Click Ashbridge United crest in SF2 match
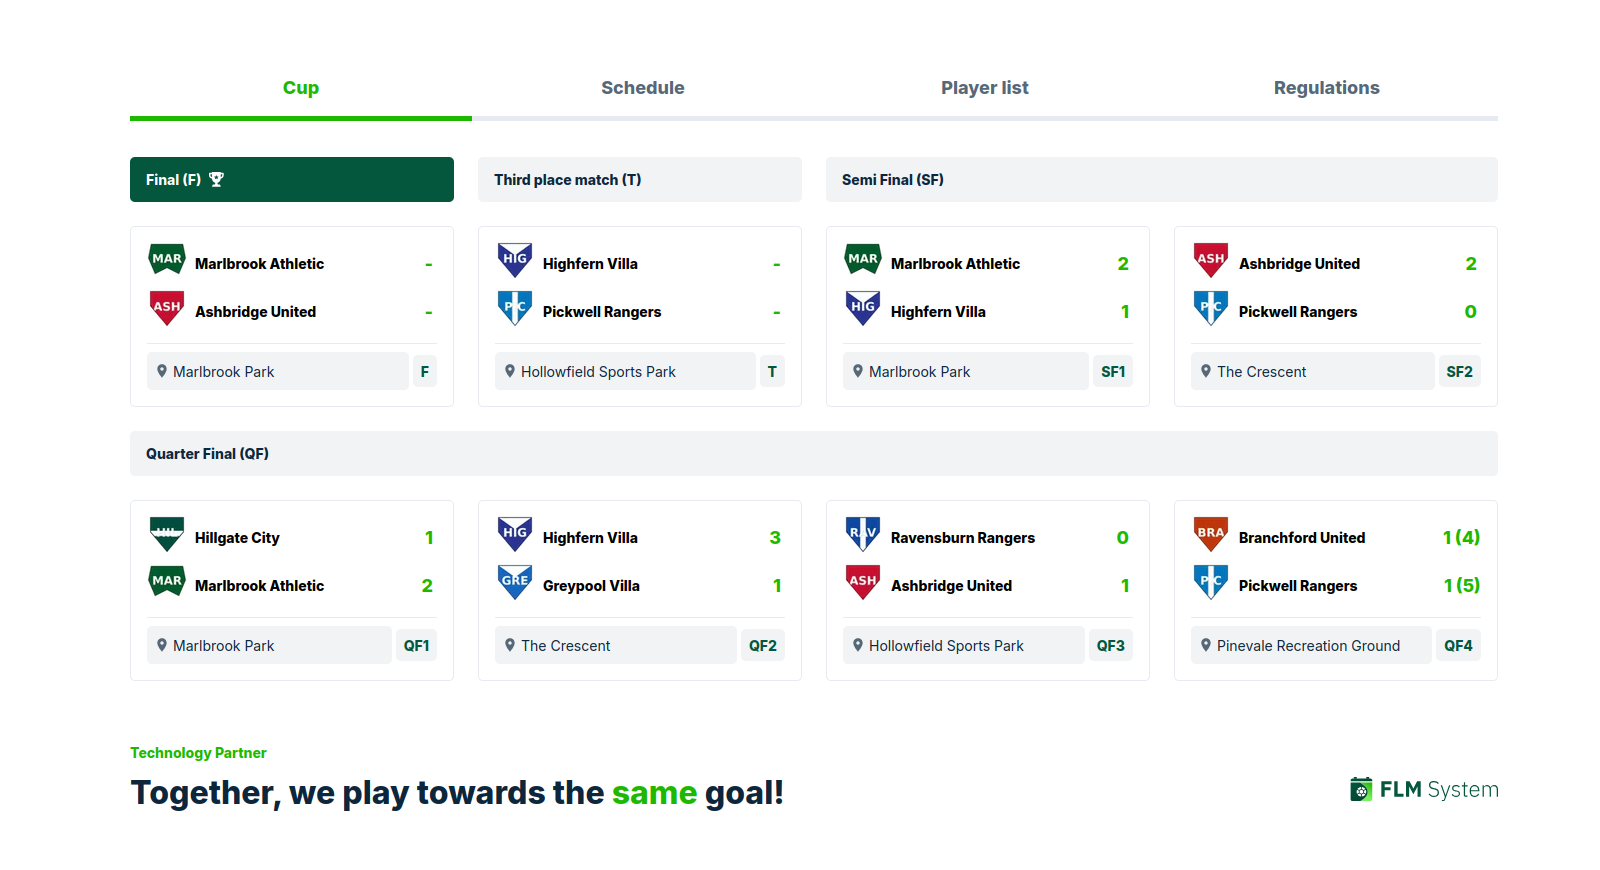This screenshot has height=870, width=1600. [1211, 260]
